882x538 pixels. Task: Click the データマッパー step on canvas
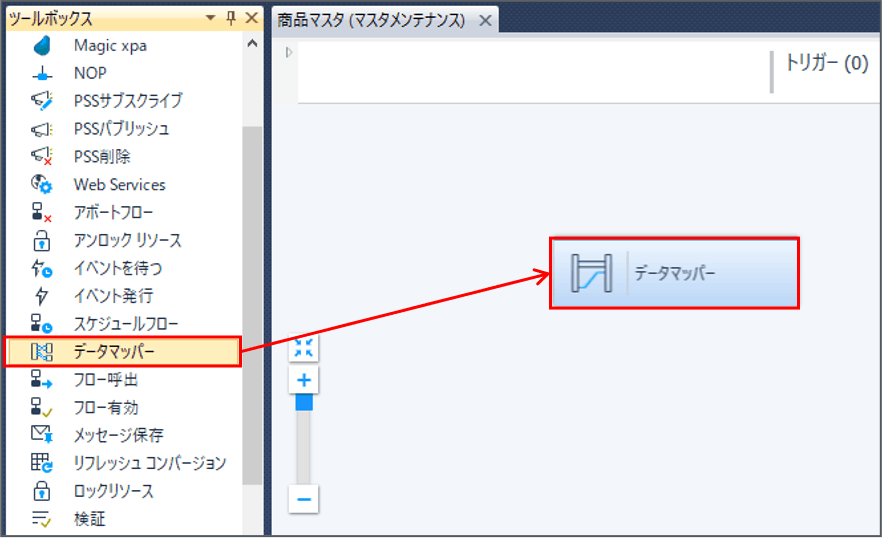674,273
